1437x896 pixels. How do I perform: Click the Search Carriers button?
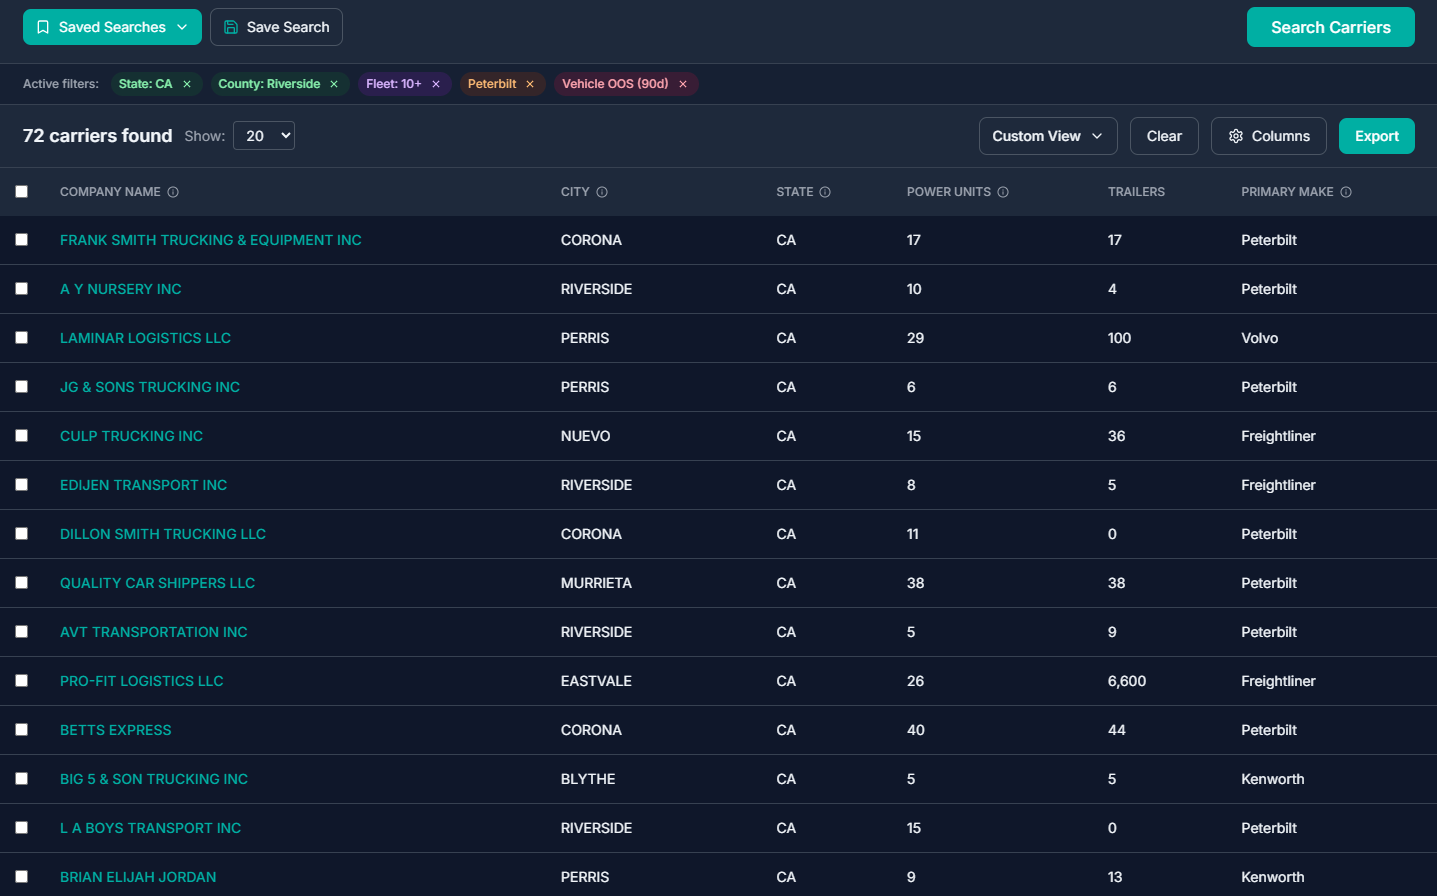coord(1330,27)
